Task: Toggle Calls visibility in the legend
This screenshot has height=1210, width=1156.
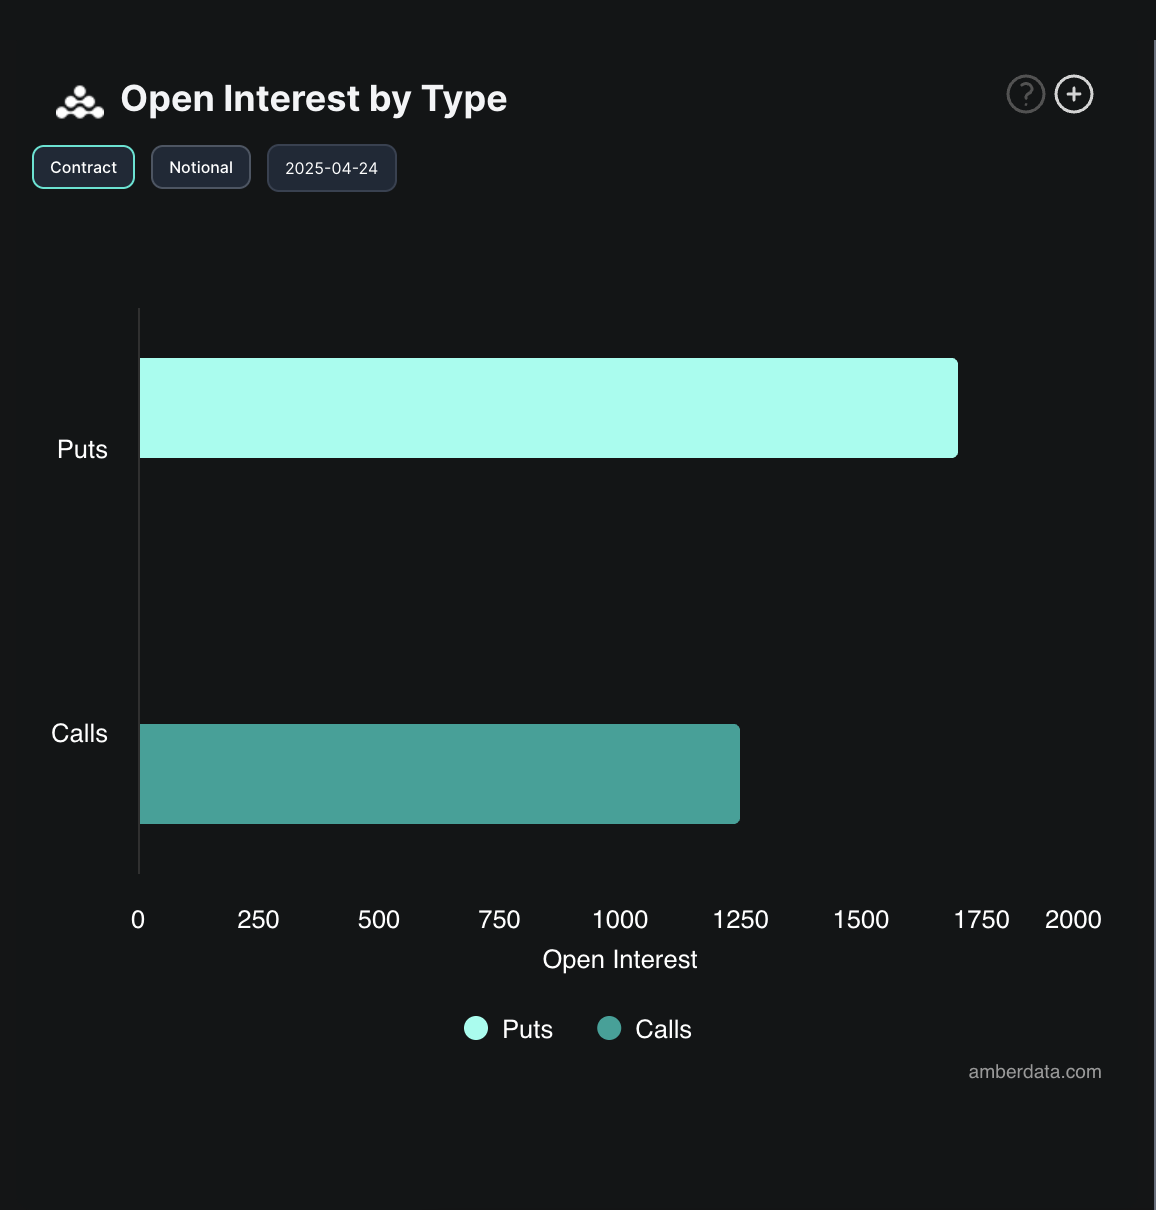Action: pyautogui.click(x=644, y=1028)
